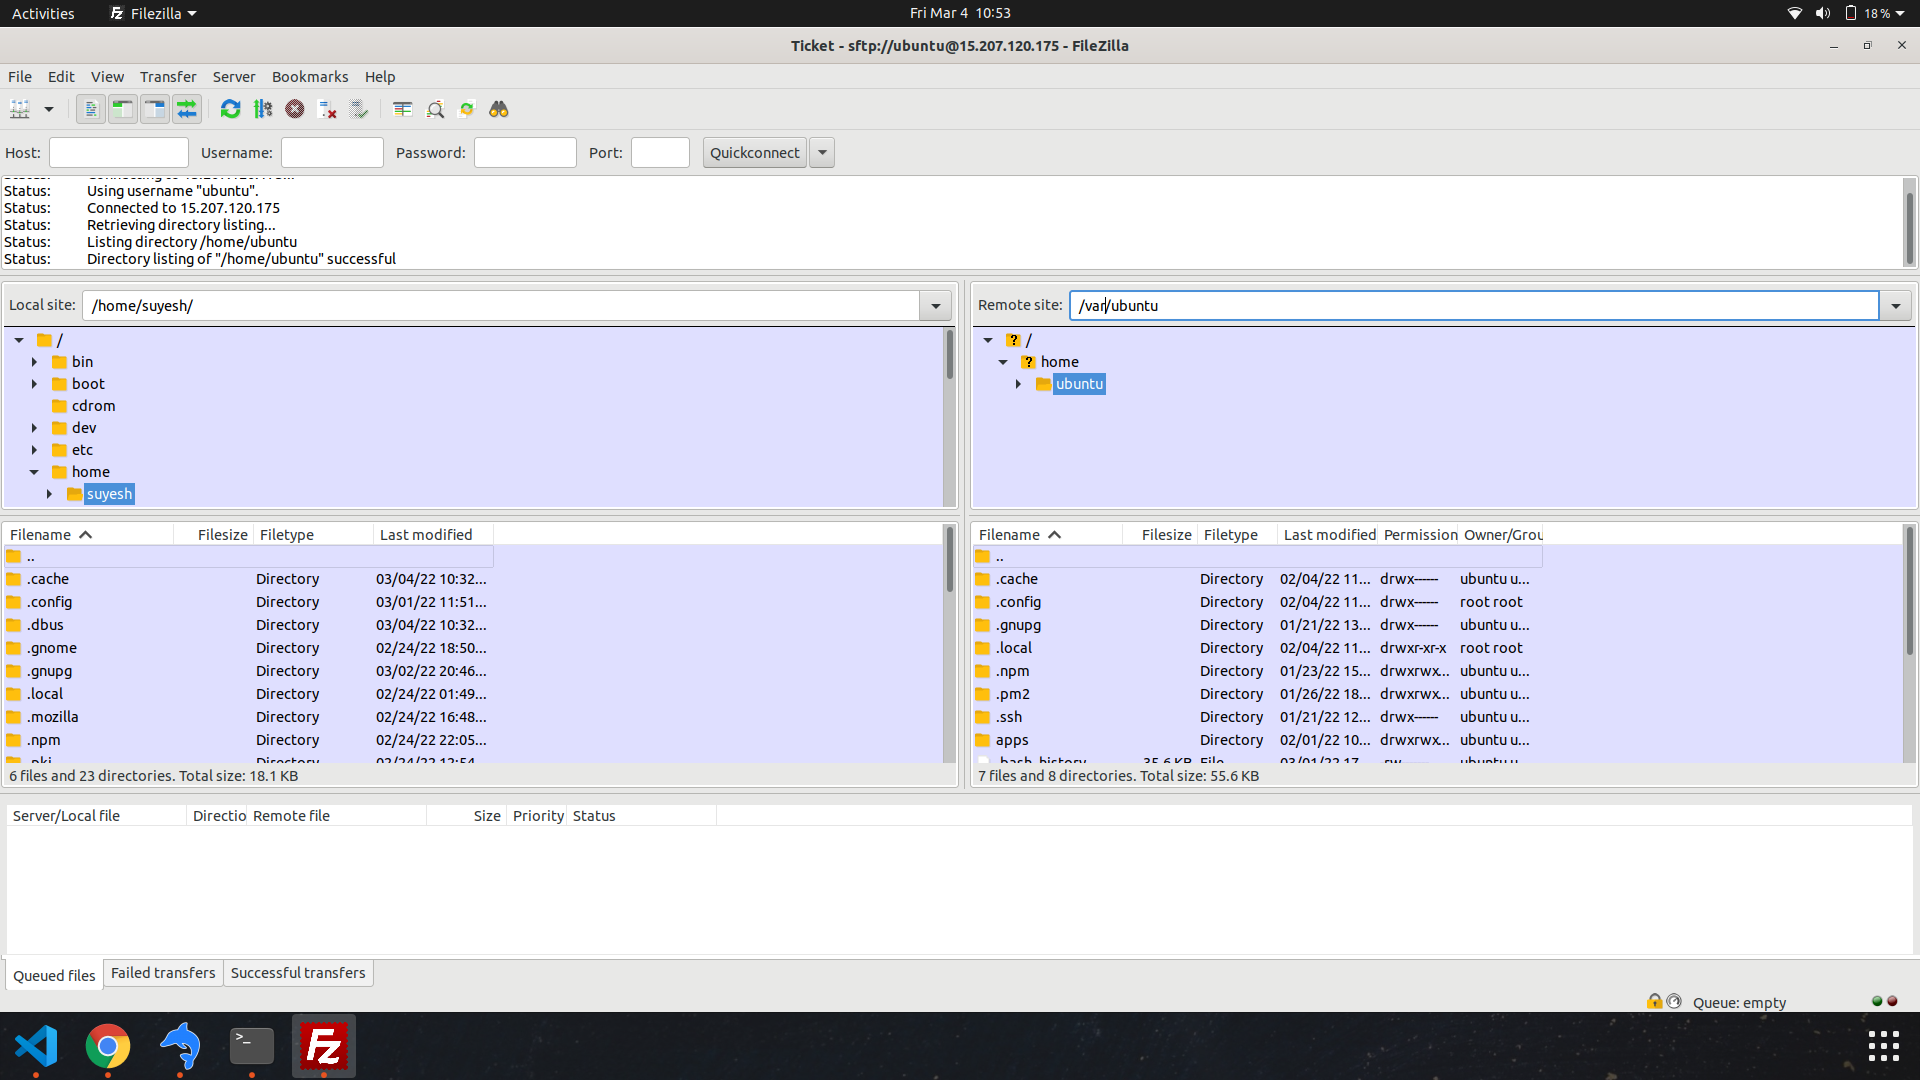Click the speed limits icon beside Queue
The width and height of the screenshot is (1920, 1080).
click(1675, 1001)
